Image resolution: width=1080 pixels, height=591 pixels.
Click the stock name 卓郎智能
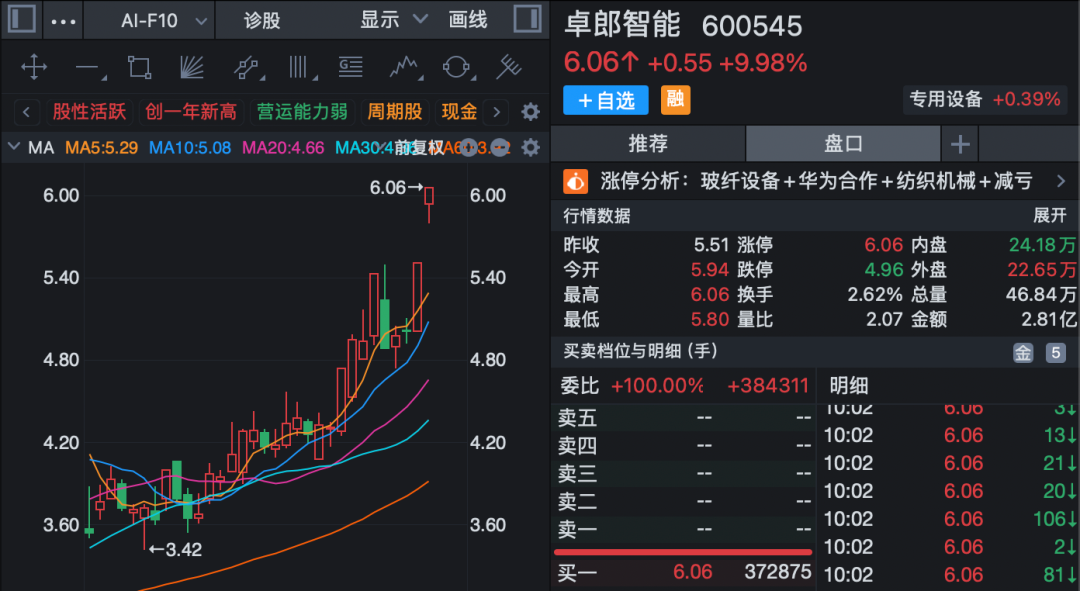click(x=622, y=25)
